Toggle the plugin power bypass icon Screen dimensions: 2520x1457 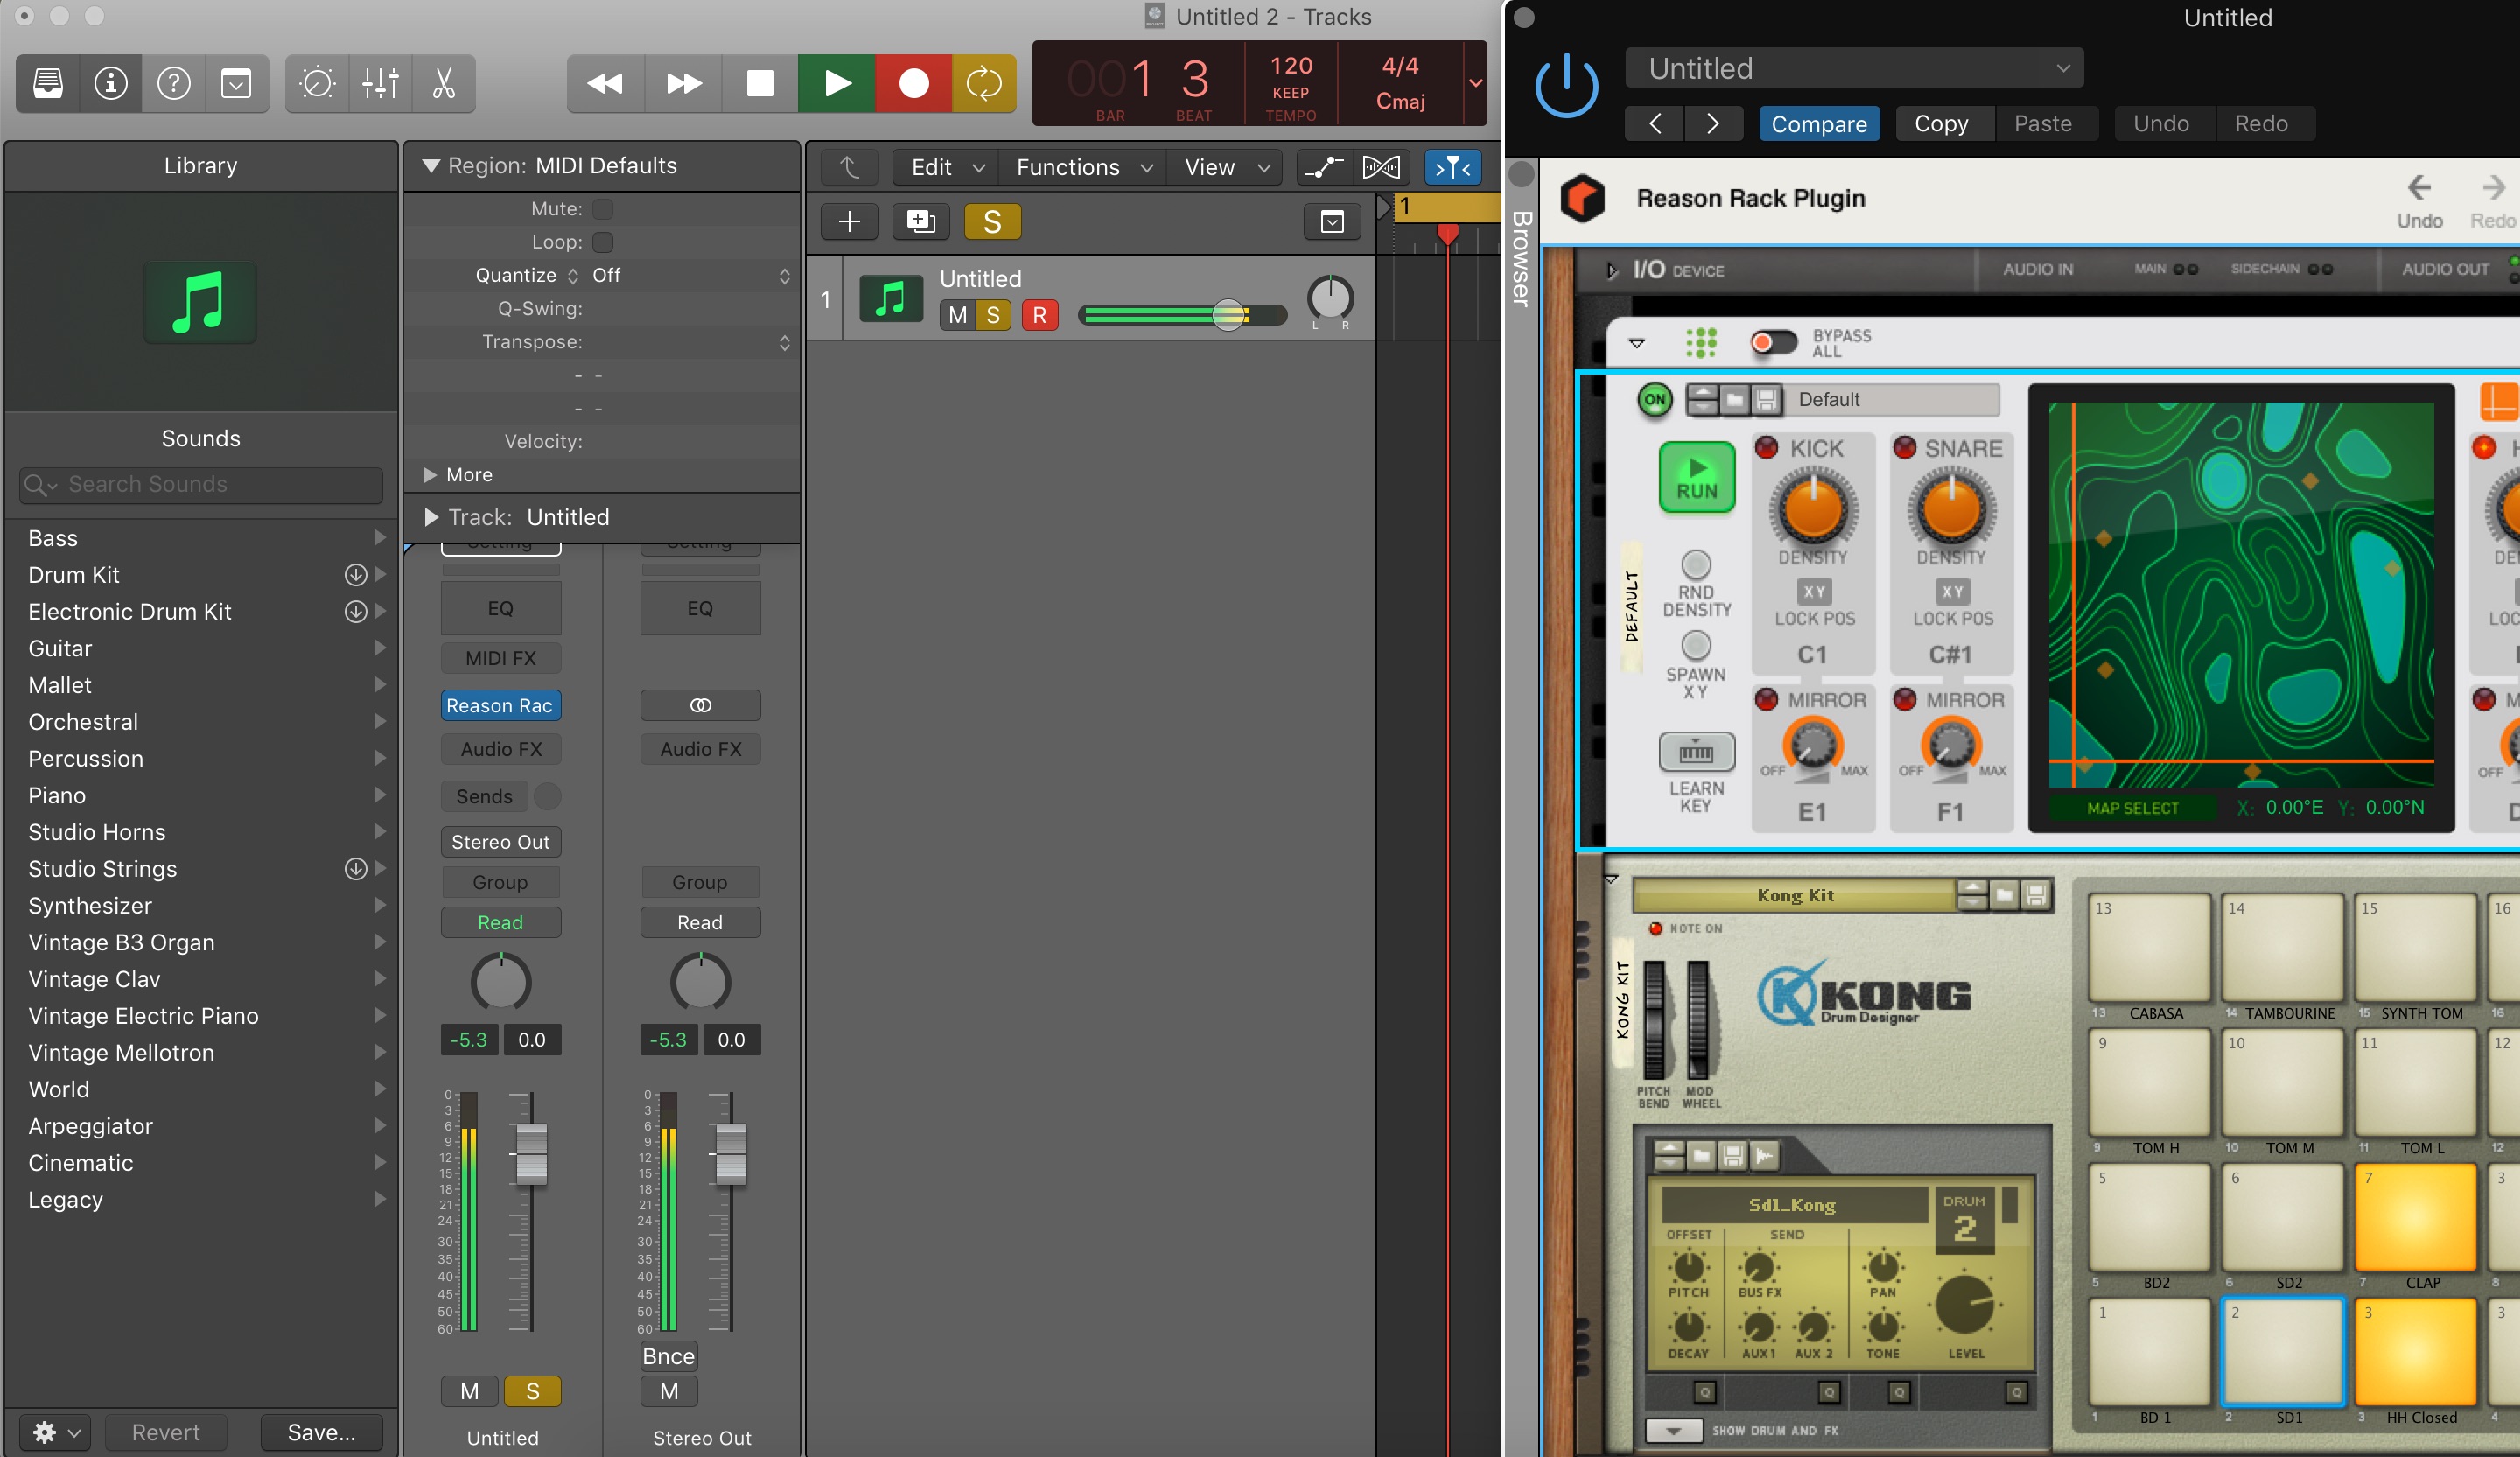[1566, 86]
